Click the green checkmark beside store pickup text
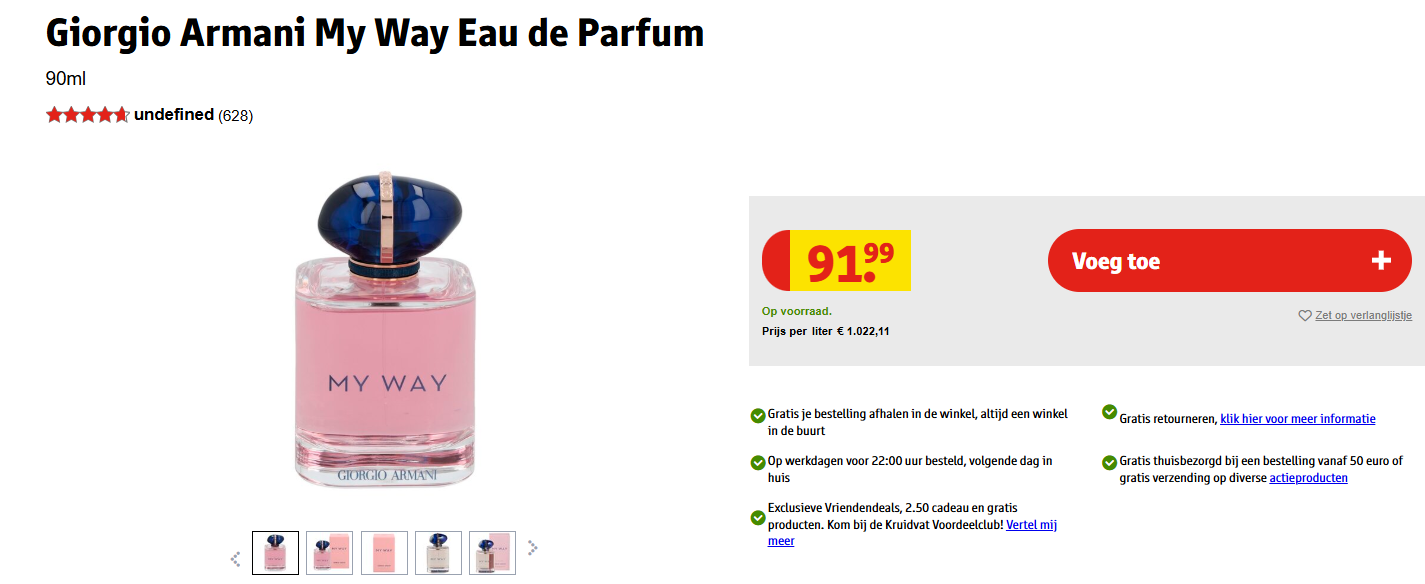 pos(758,416)
